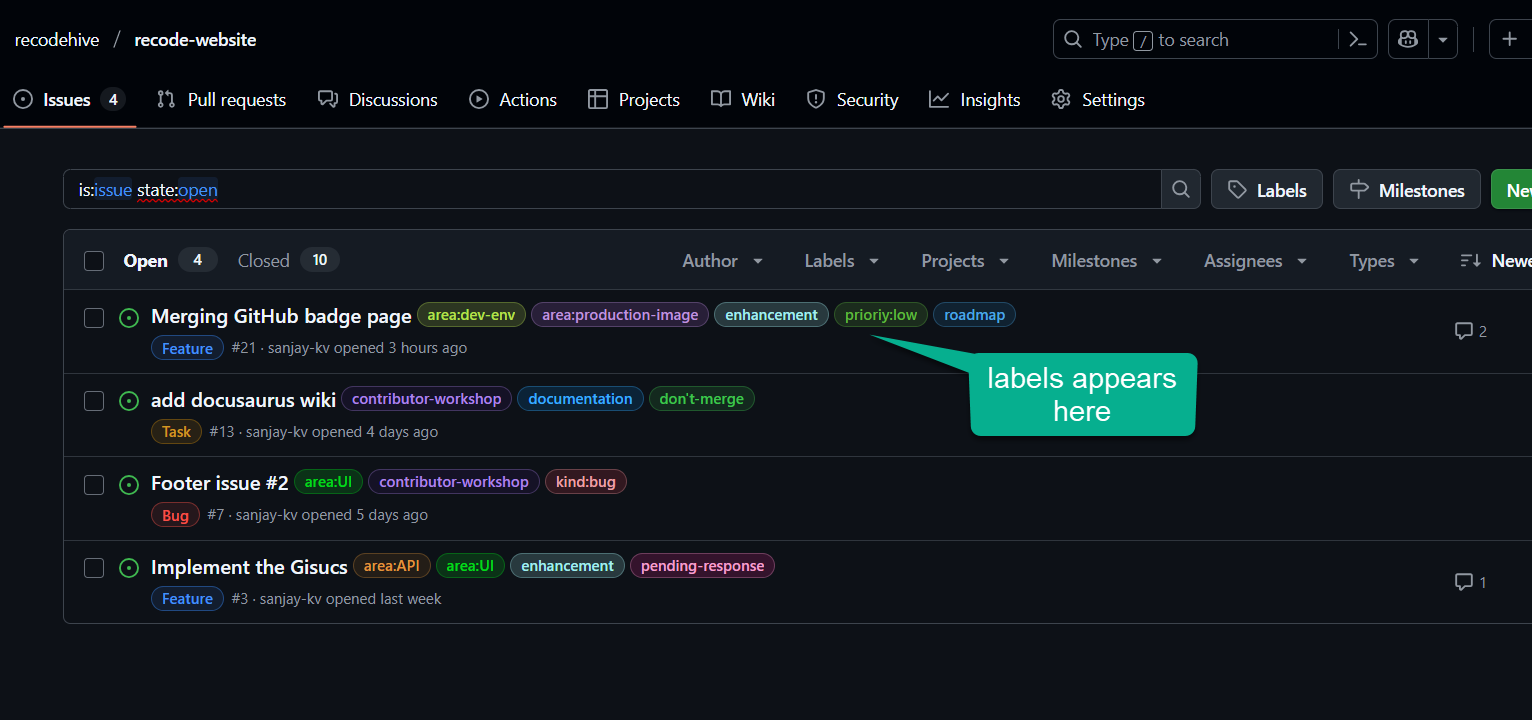The width and height of the screenshot is (1532, 720).
Task: Select all issues checkbox in header
Action: click(x=94, y=261)
